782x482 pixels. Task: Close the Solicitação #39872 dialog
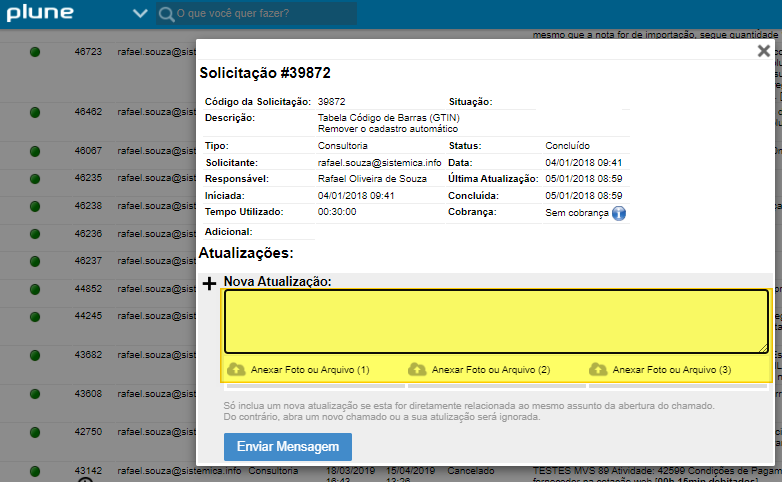pyautogui.click(x=764, y=51)
